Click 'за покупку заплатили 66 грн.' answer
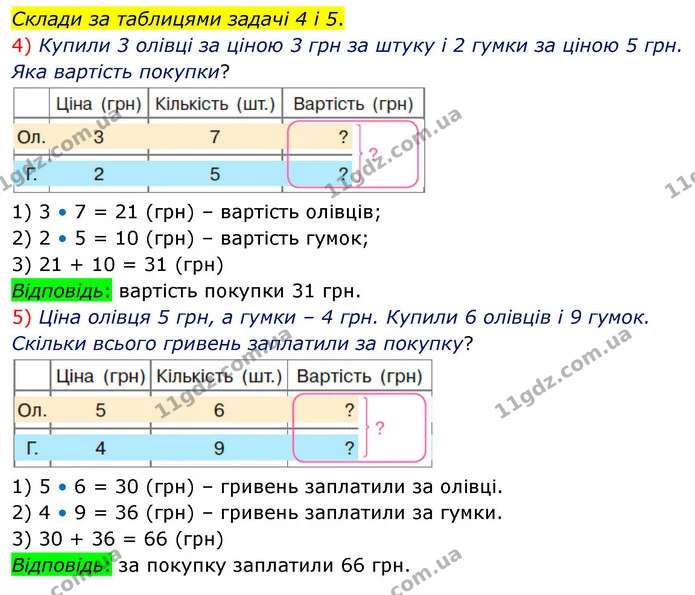The image size is (695, 595). (264, 566)
